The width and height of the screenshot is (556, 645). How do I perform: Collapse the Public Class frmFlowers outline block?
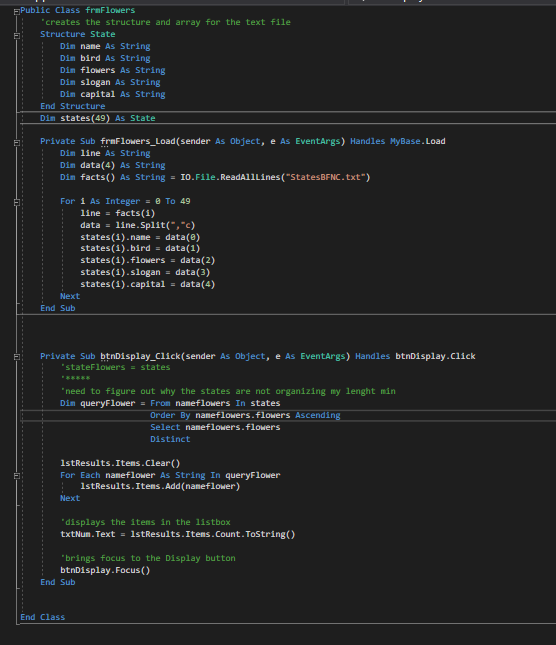pos(17,12)
